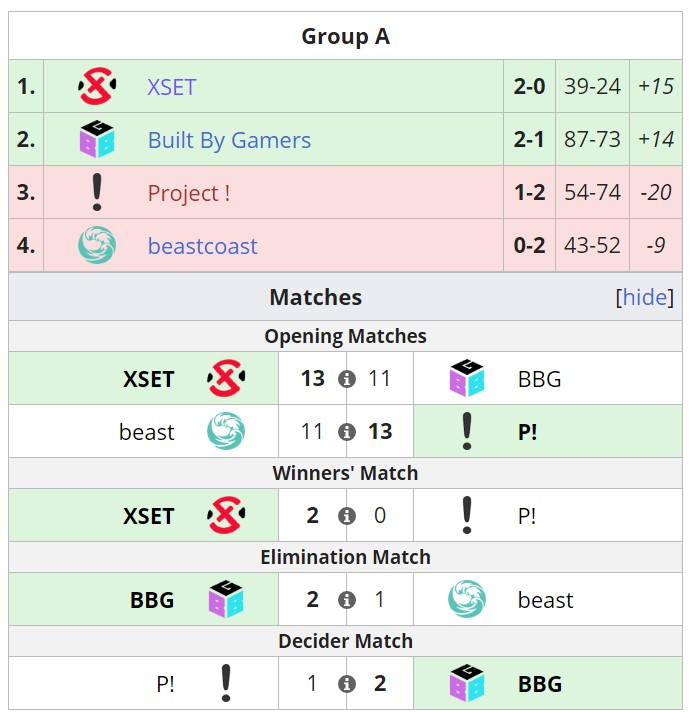Image resolution: width=690 pixels, height=722 pixels.
Task: Click the Built By Gamers cube logo in standings
Action: coord(97,139)
